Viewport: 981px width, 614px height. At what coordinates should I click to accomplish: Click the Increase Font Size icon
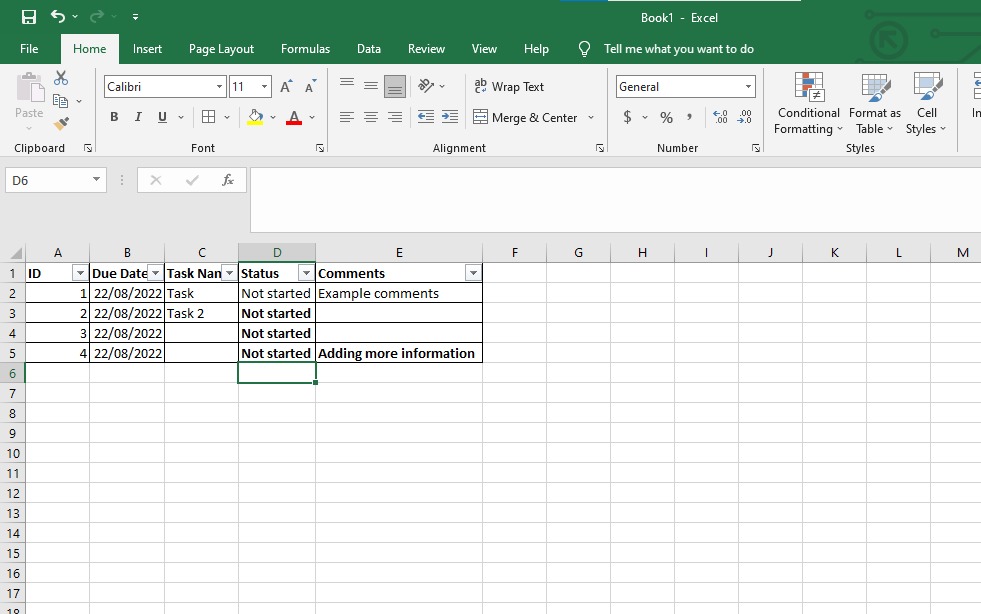(286, 87)
